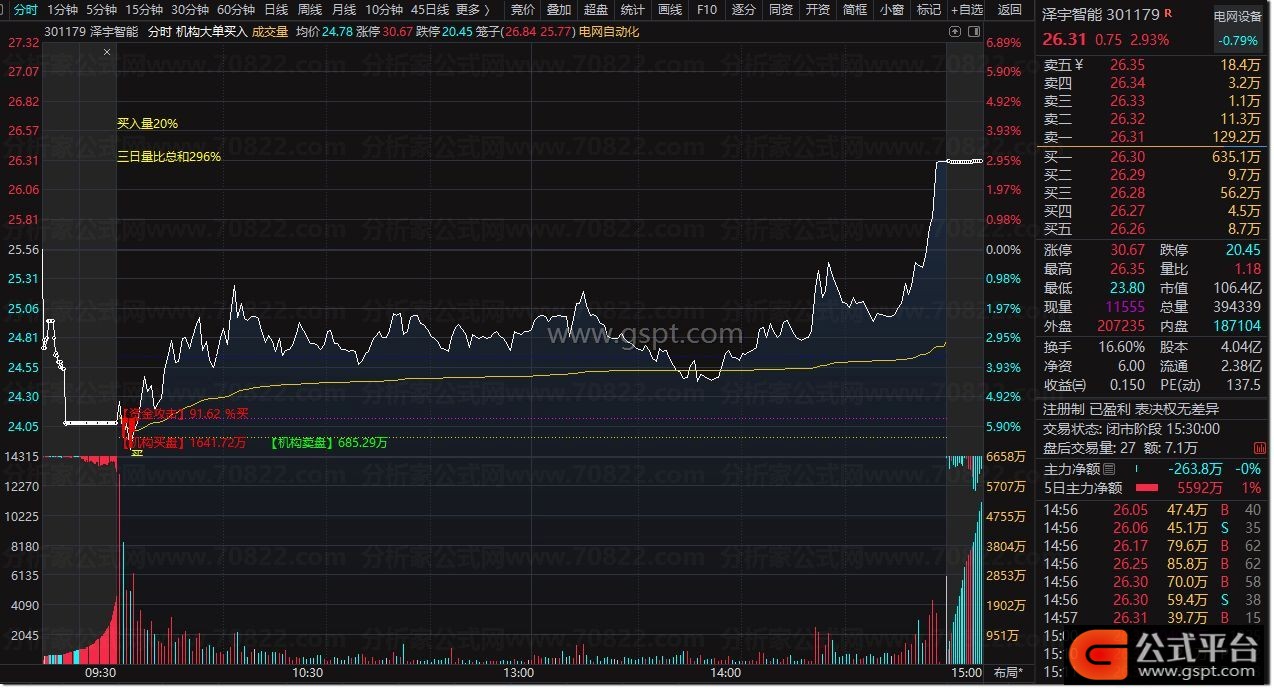Click the R margin-trading badge beside 301179
This screenshot has height=688, width=1274.
[1170, 15]
